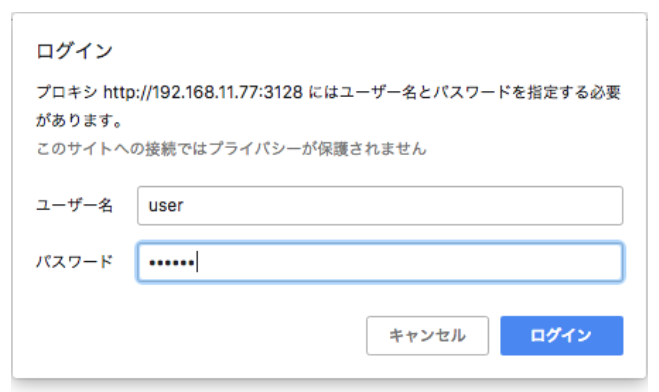Viewport: 659px width, 392px height.
Task: Click the masked password dots
Action: (171, 263)
